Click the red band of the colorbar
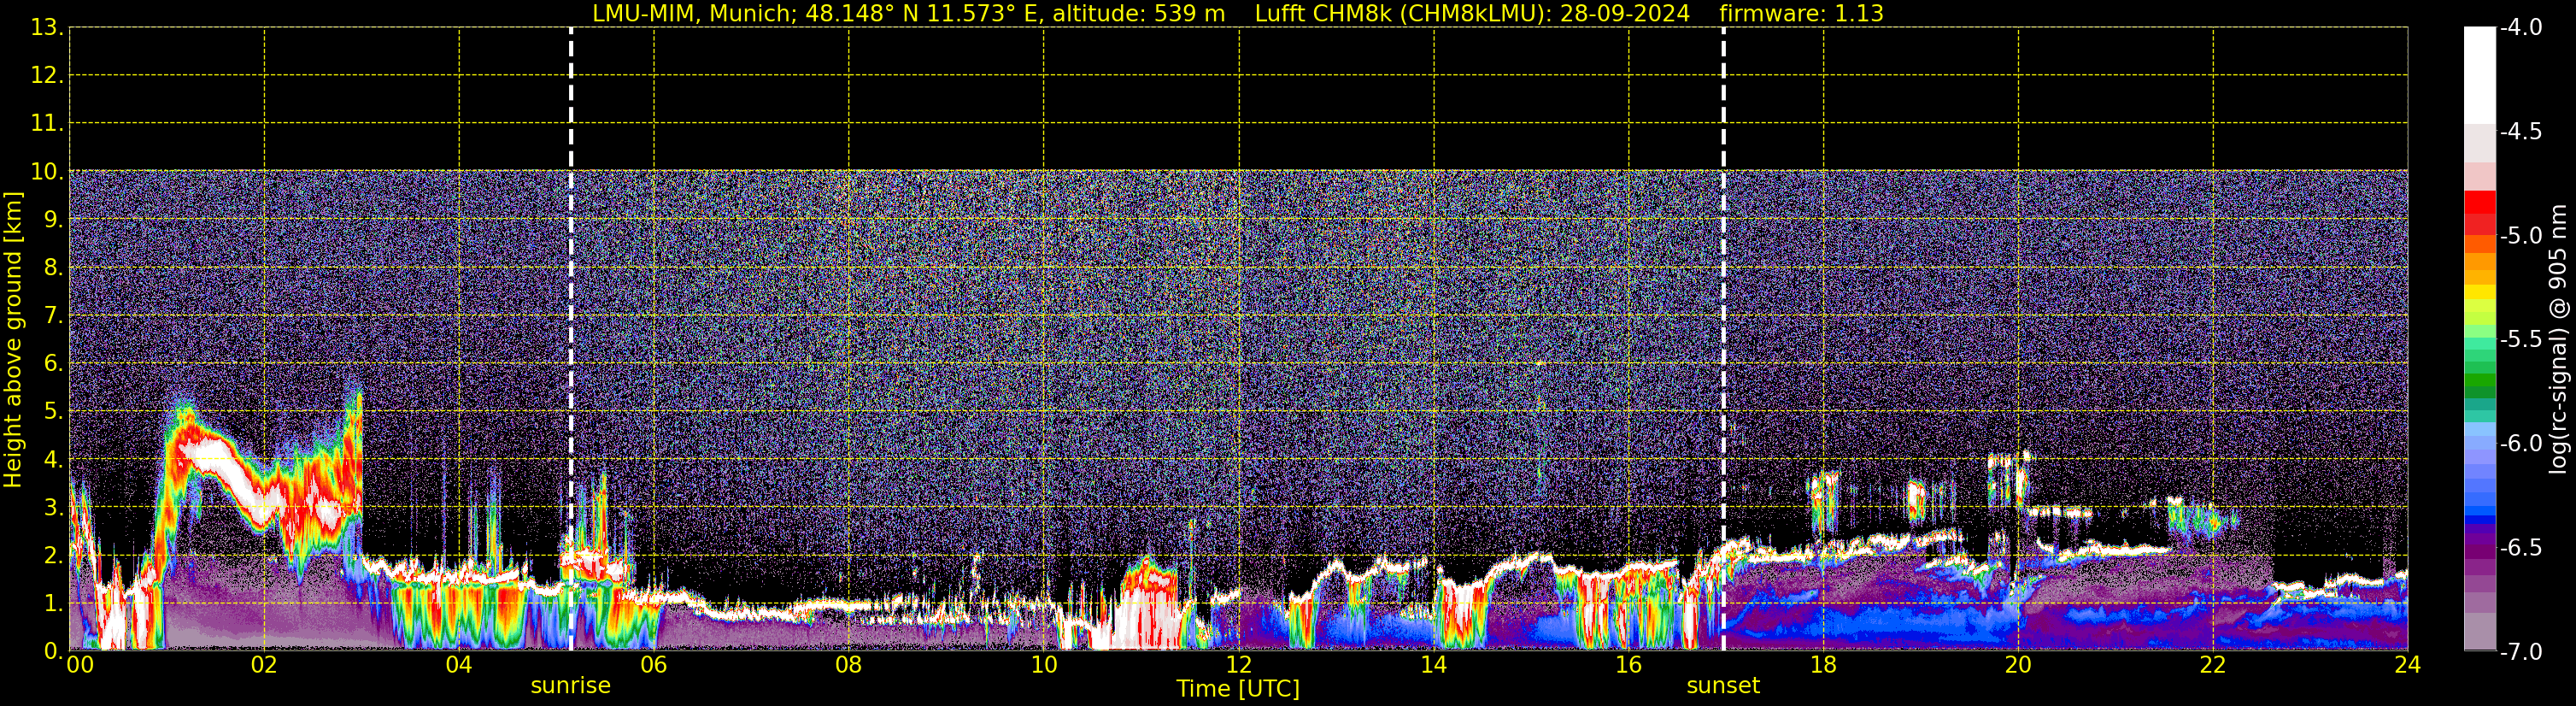The height and width of the screenshot is (706, 2576). [2479, 202]
